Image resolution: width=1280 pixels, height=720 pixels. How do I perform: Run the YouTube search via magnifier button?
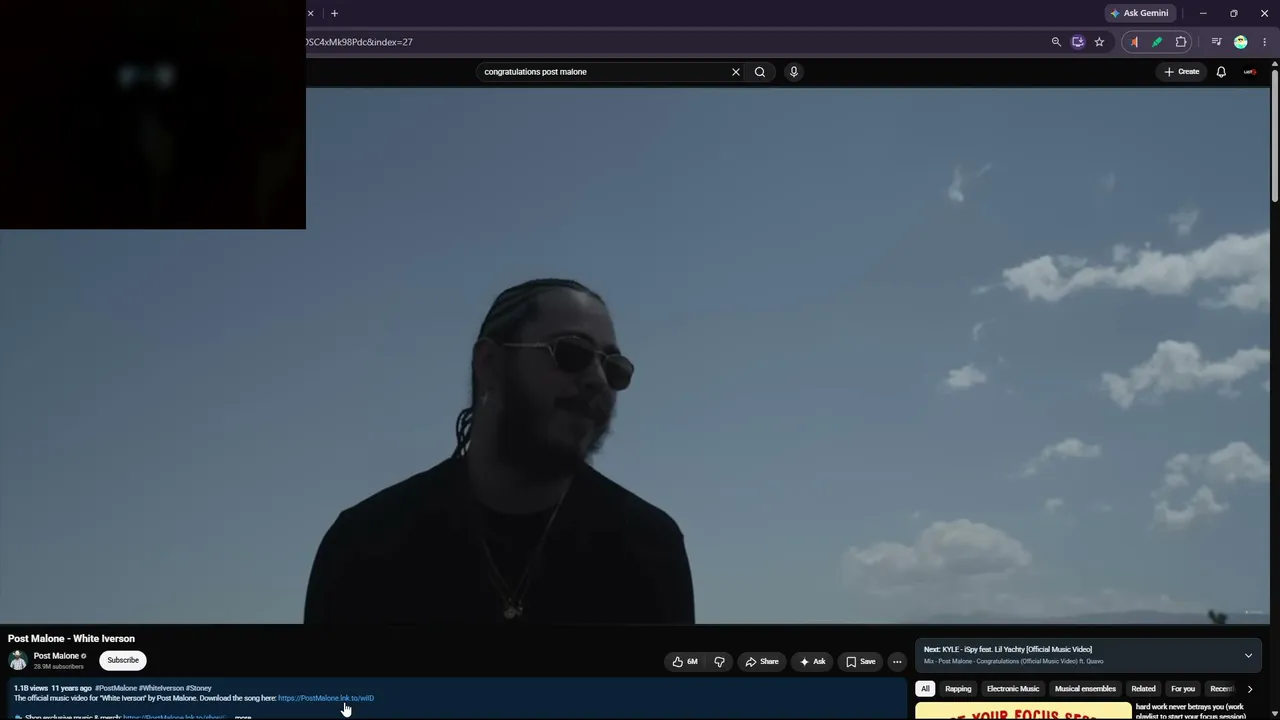(x=760, y=72)
